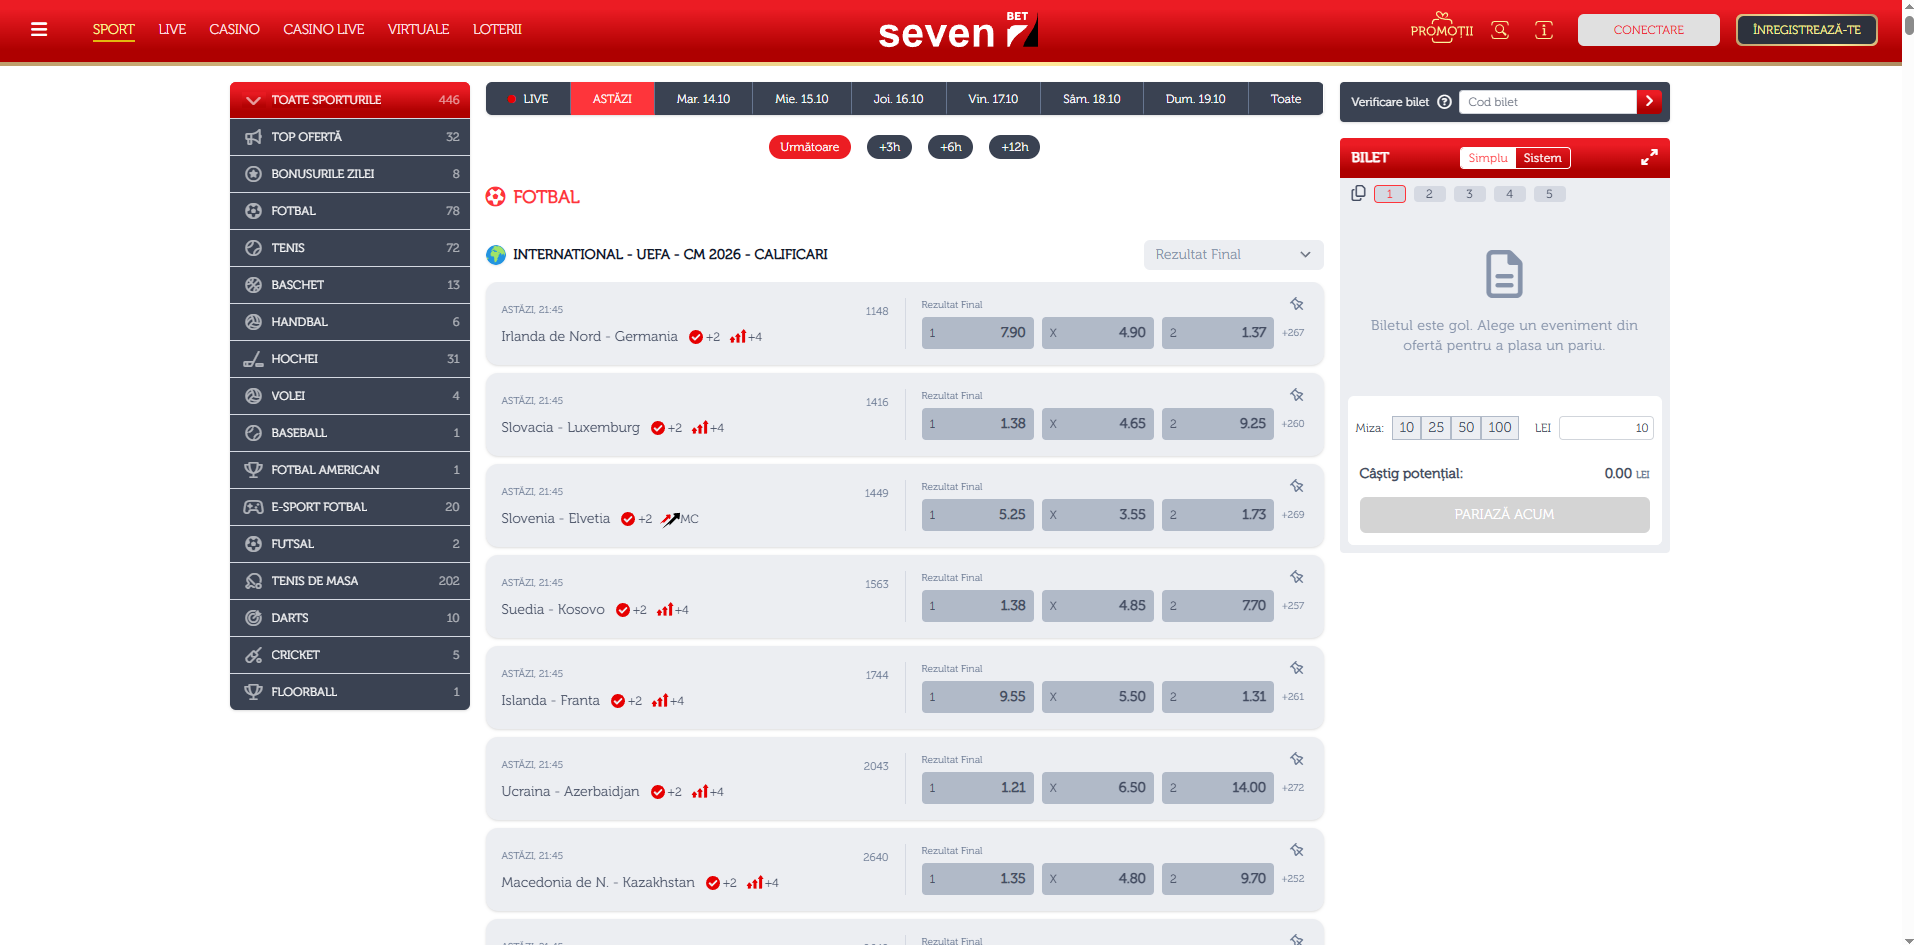The image size is (1914, 945).
Task: Open the Casino Live menu item
Action: [323, 29]
